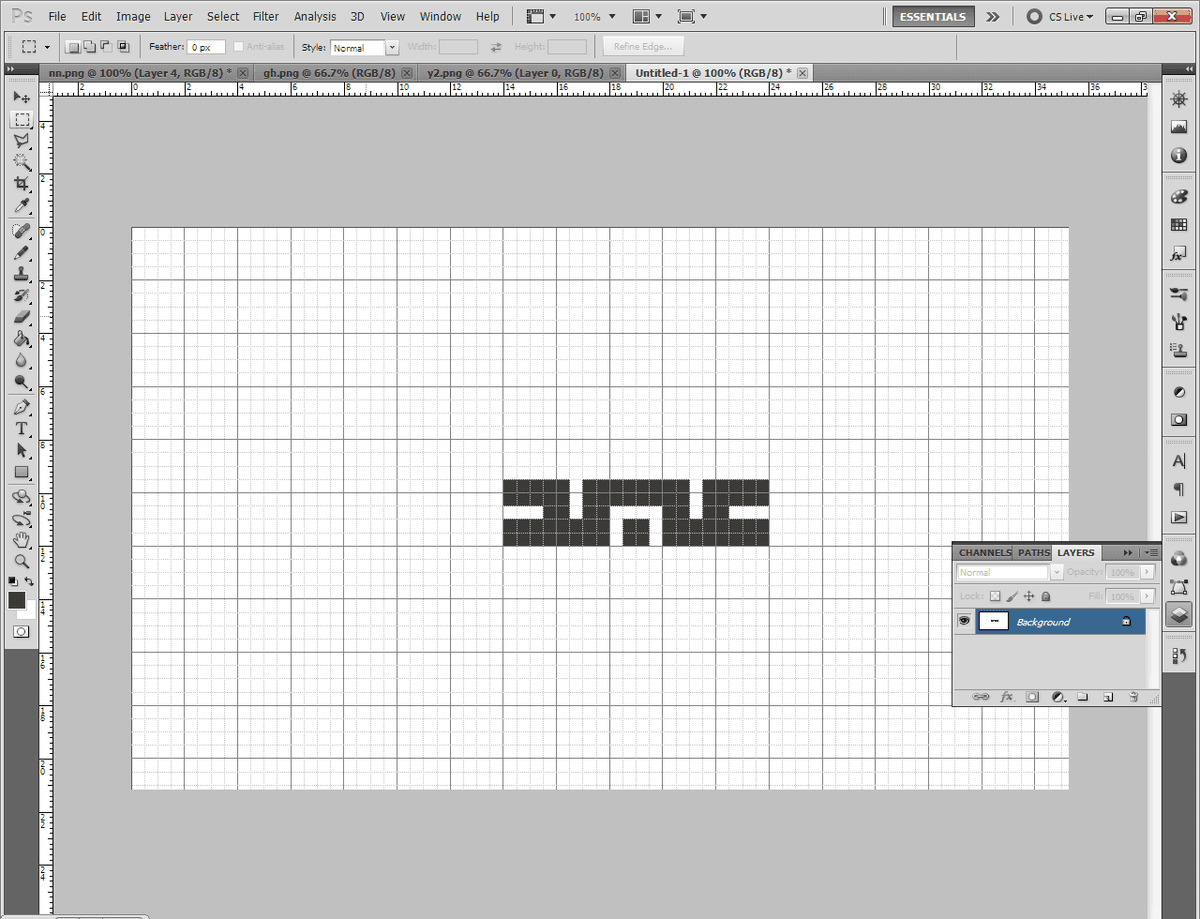Swap foreground and background colors
Viewport: 1200px width, 919px height.
click(30, 581)
